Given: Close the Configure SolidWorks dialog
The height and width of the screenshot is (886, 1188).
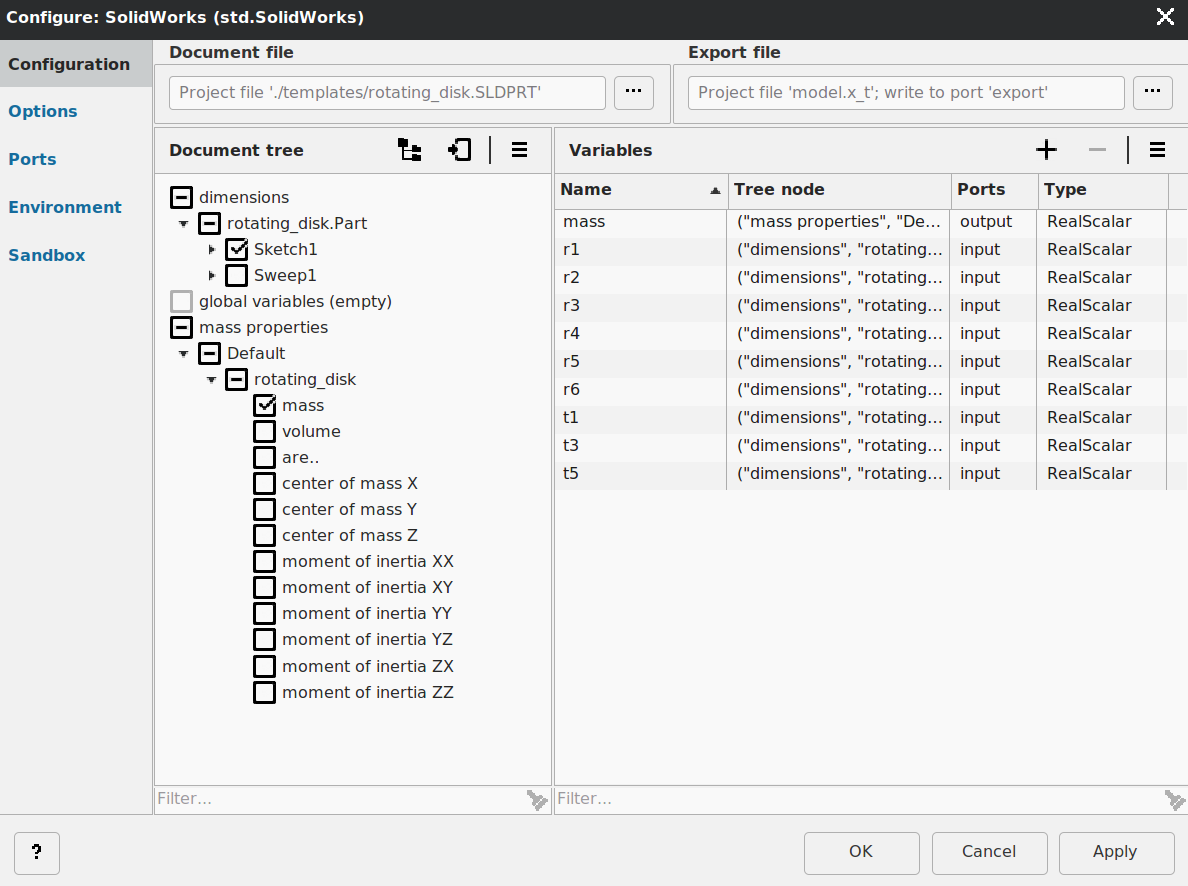Looking at the screenshot, I should [1165, 17].
